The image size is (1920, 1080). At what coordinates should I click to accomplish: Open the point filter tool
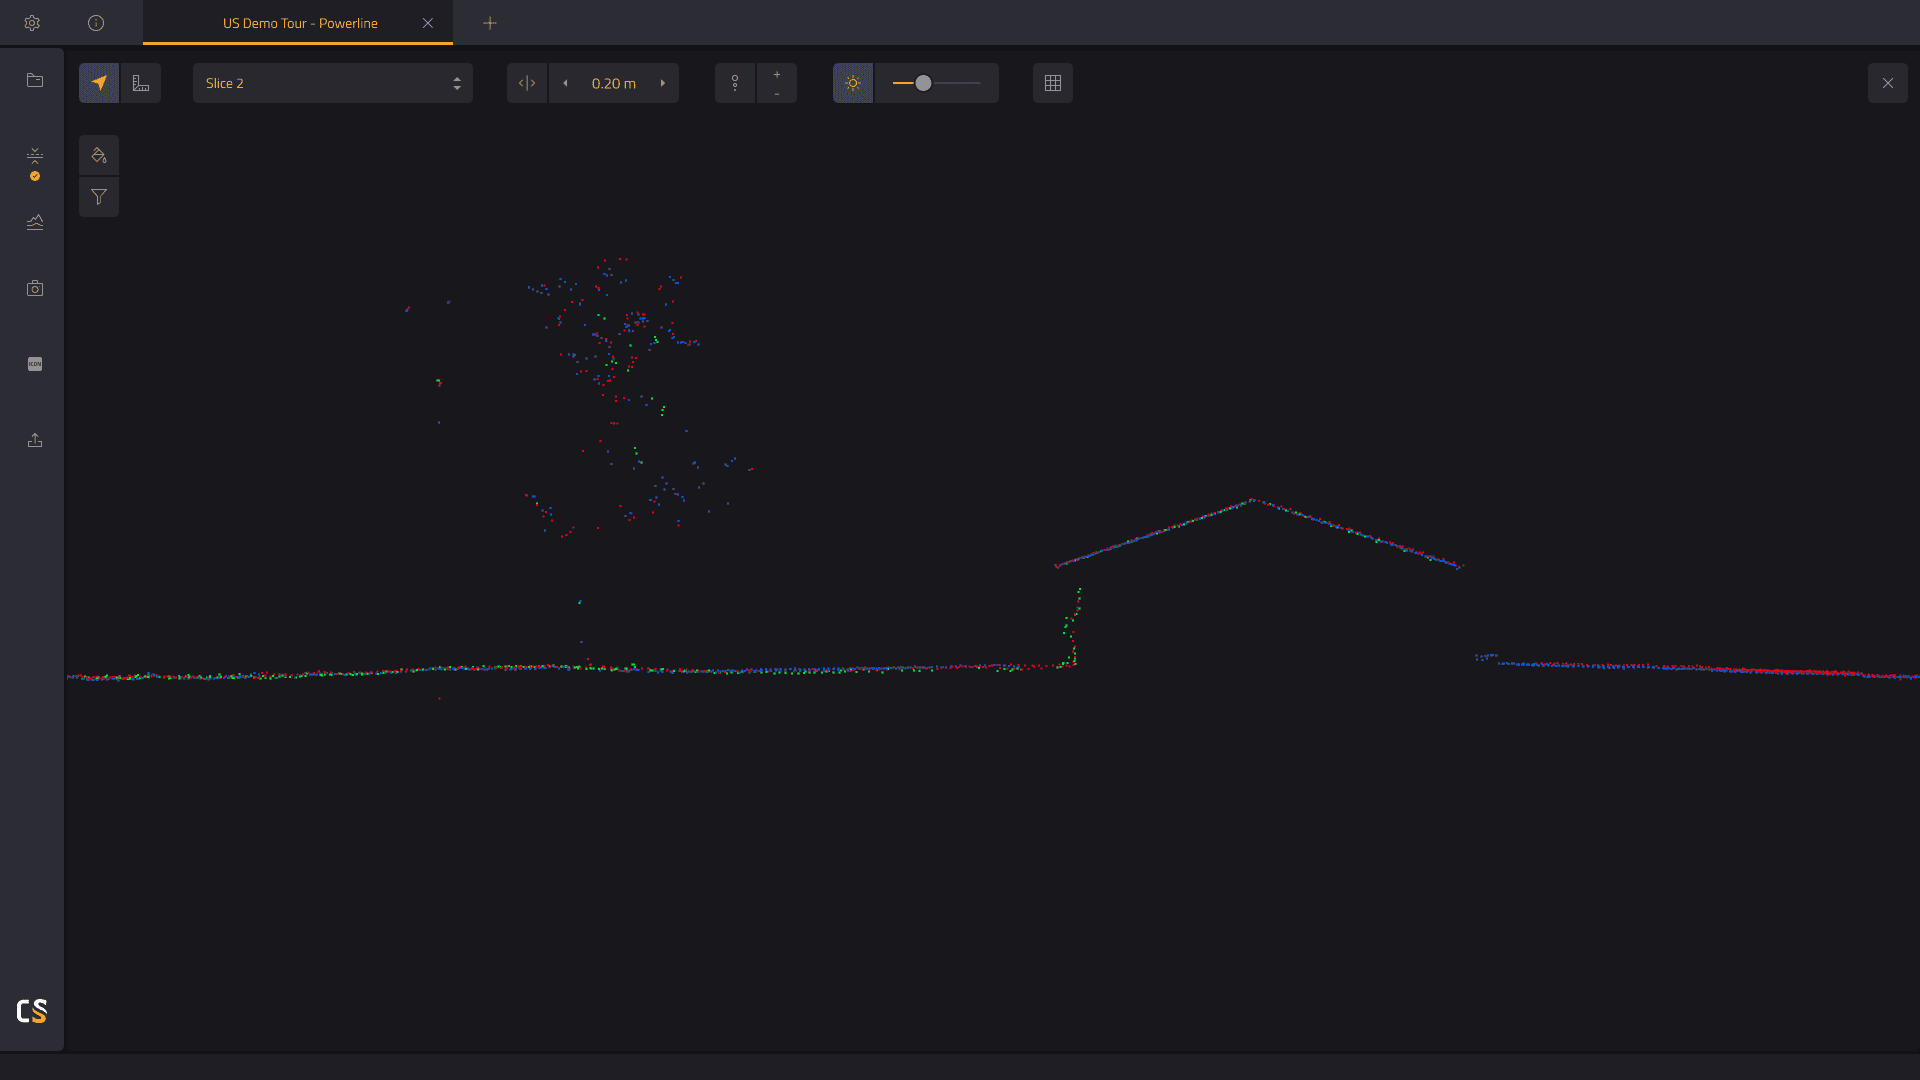tap(99, 197)
